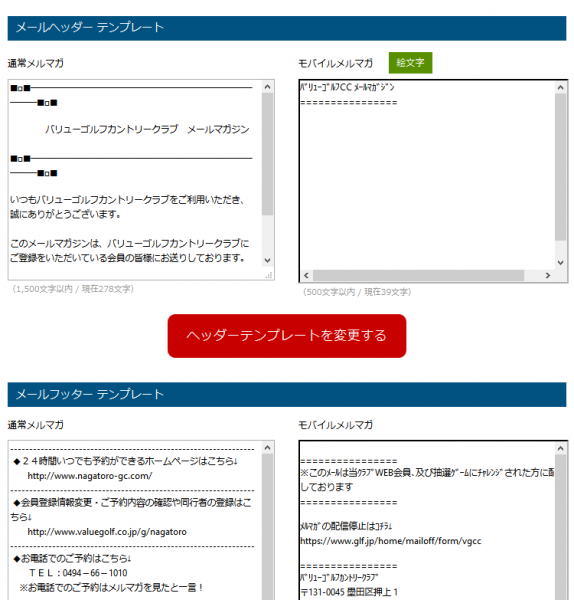Click down arrow of header 通常メルマガ scrollbar

click(267, 261)
